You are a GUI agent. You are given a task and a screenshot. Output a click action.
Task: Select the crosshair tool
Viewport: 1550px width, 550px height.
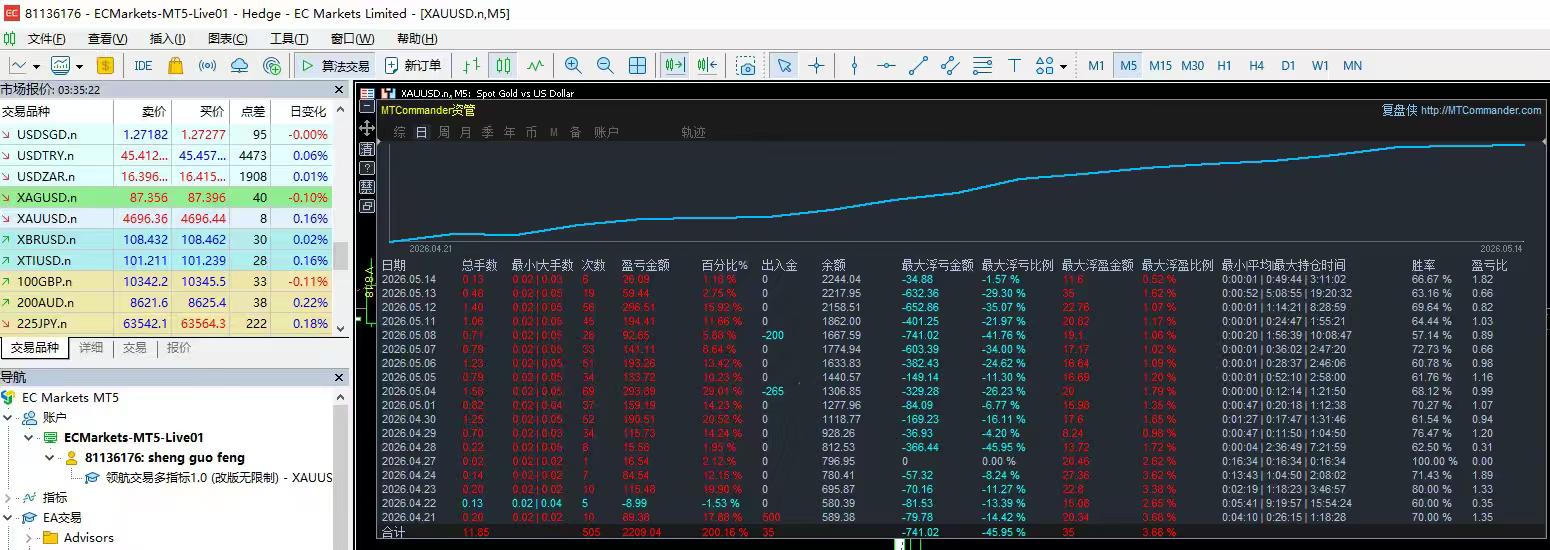pos(817,66)
